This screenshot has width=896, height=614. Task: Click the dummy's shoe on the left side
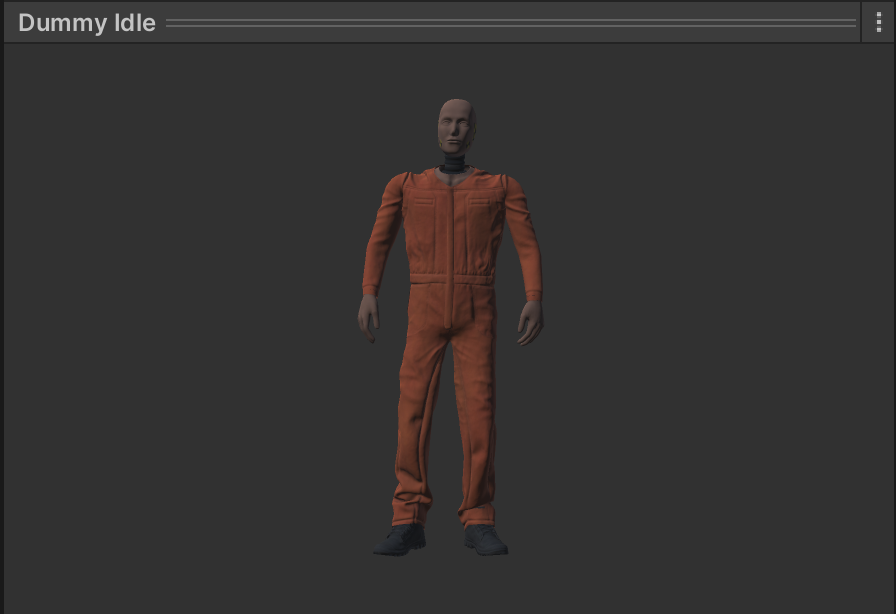click(x=400, y=540)
